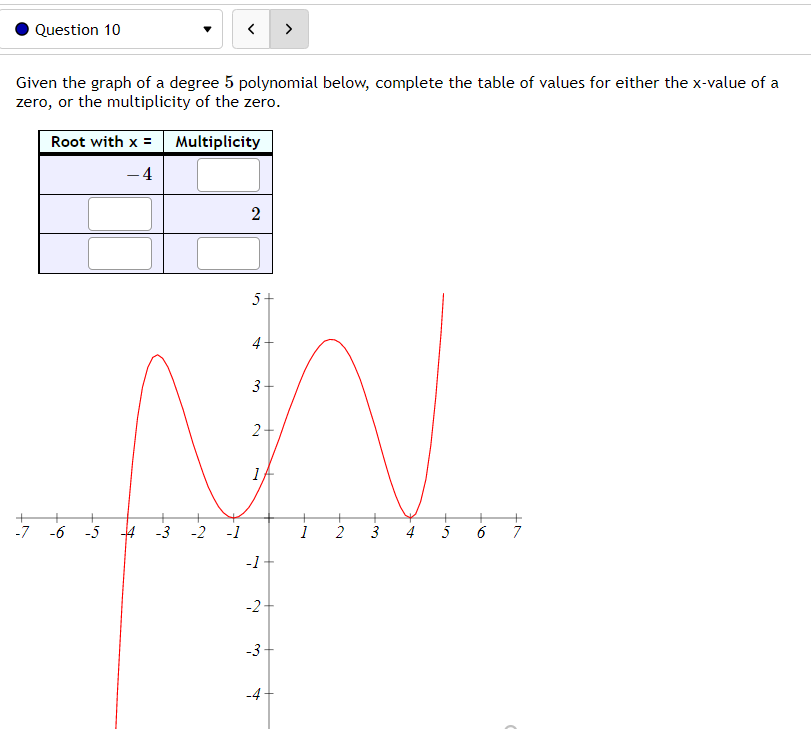Click the dropdown arrow beside Question 10
This screenshot has height=729, width=811.
pyautogui.click(x=207, y=29)
